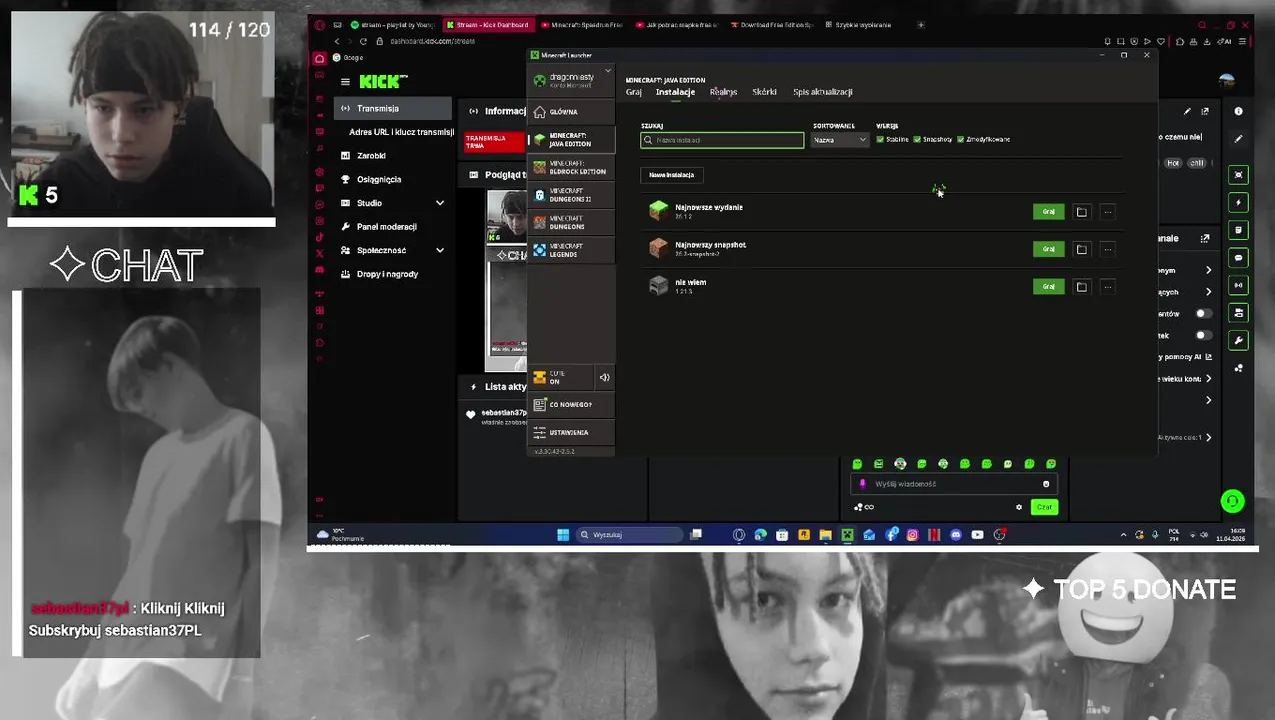Image resolution: width=1275 pixels, height=720 pixels.
Task: Click Graj for nie wiem installation
Action: [x=1048, y=287]
